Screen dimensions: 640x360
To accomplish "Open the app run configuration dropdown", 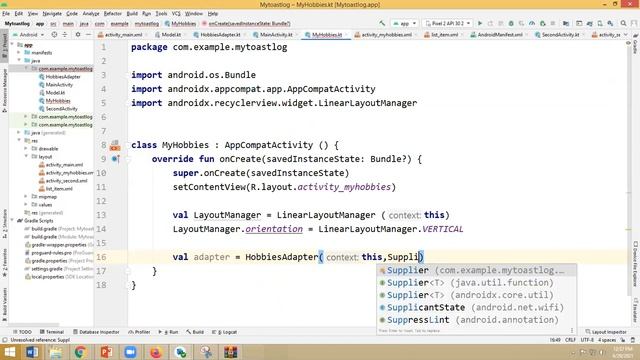I will click(404, 24).
